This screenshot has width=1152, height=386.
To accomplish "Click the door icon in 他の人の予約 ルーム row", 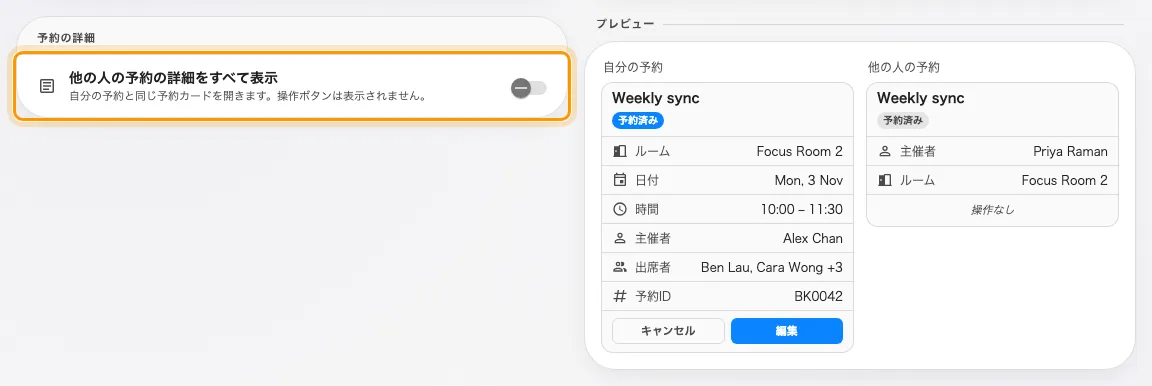I will pos(885,180).
